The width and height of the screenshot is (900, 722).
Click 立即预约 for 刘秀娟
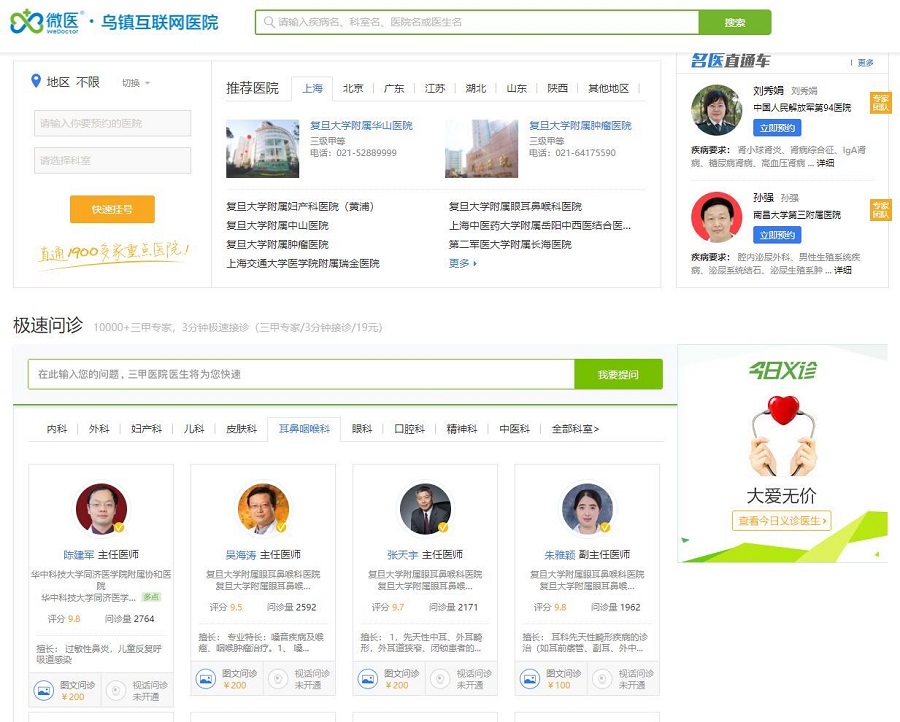coord(777,128)
